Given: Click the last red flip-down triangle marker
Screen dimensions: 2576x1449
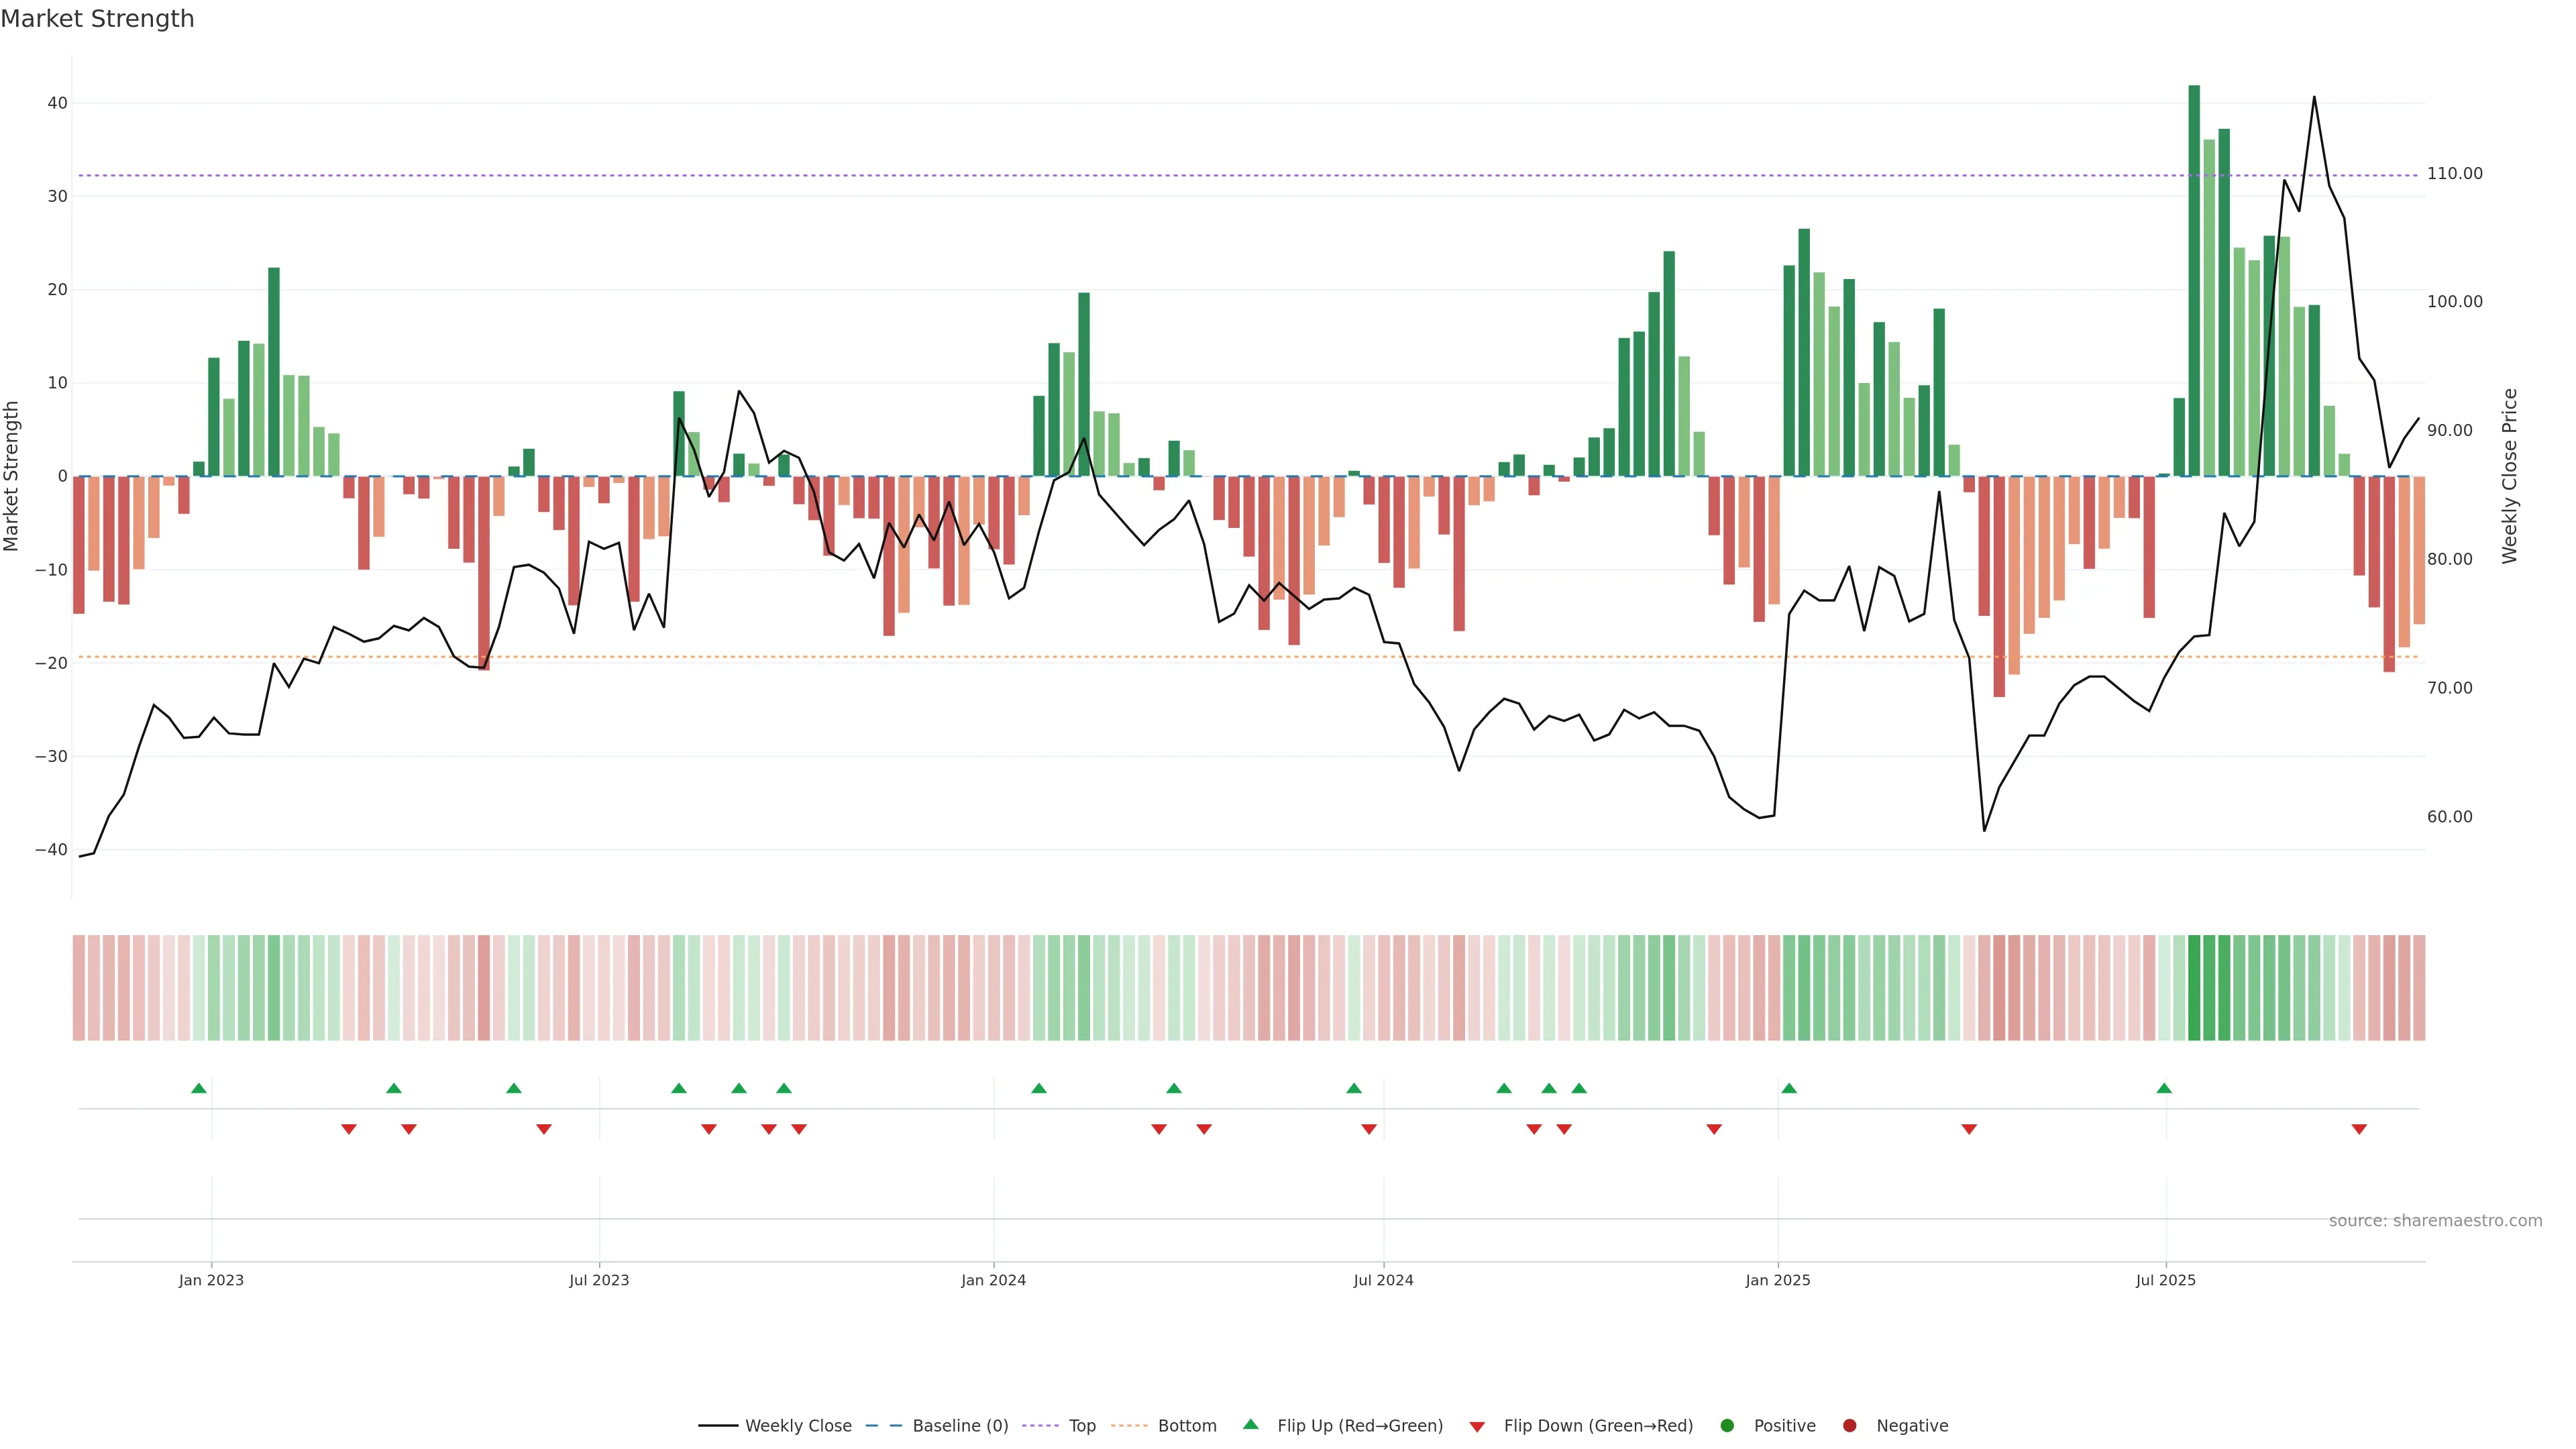Looking at the screenshot, I should pos(2359,1129).
